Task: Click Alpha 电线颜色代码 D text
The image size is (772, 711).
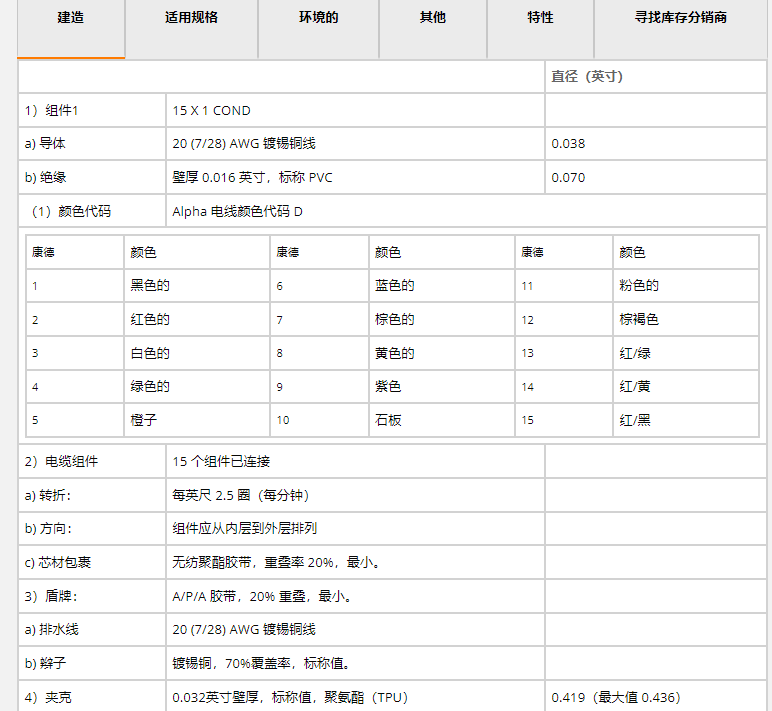Action: (237, 211)
